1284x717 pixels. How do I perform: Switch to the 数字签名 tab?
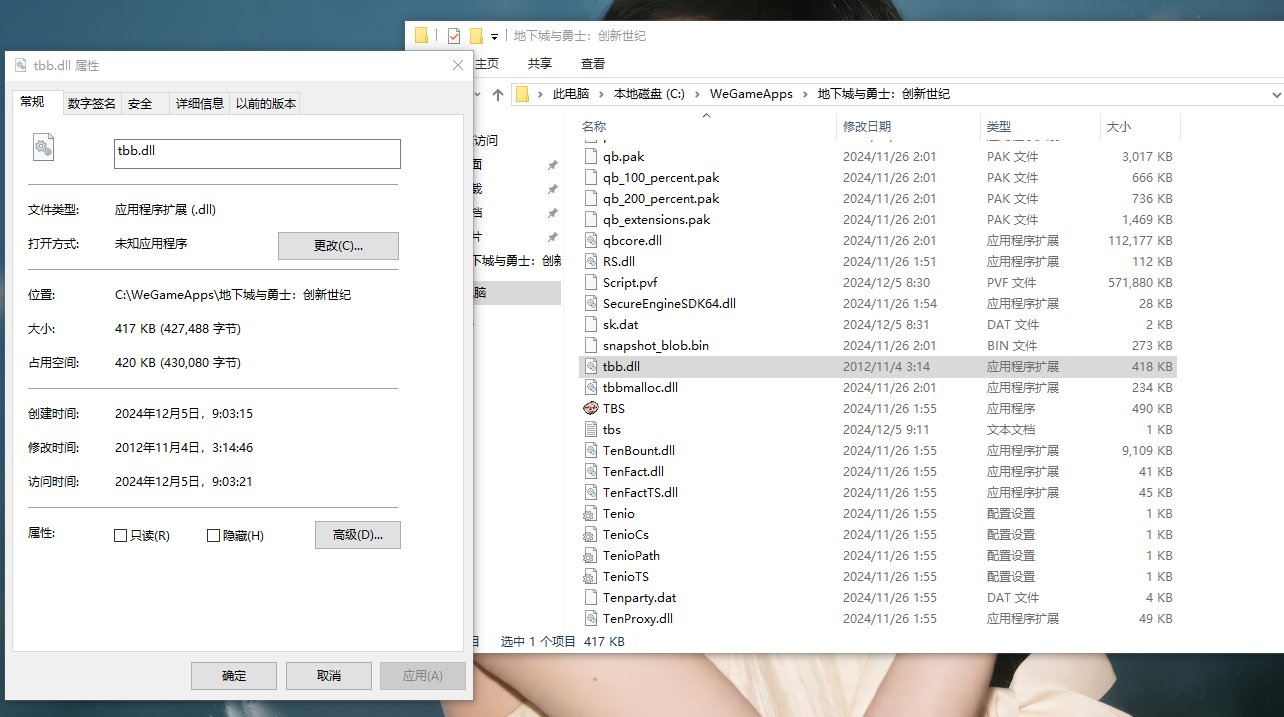(90, 102)
